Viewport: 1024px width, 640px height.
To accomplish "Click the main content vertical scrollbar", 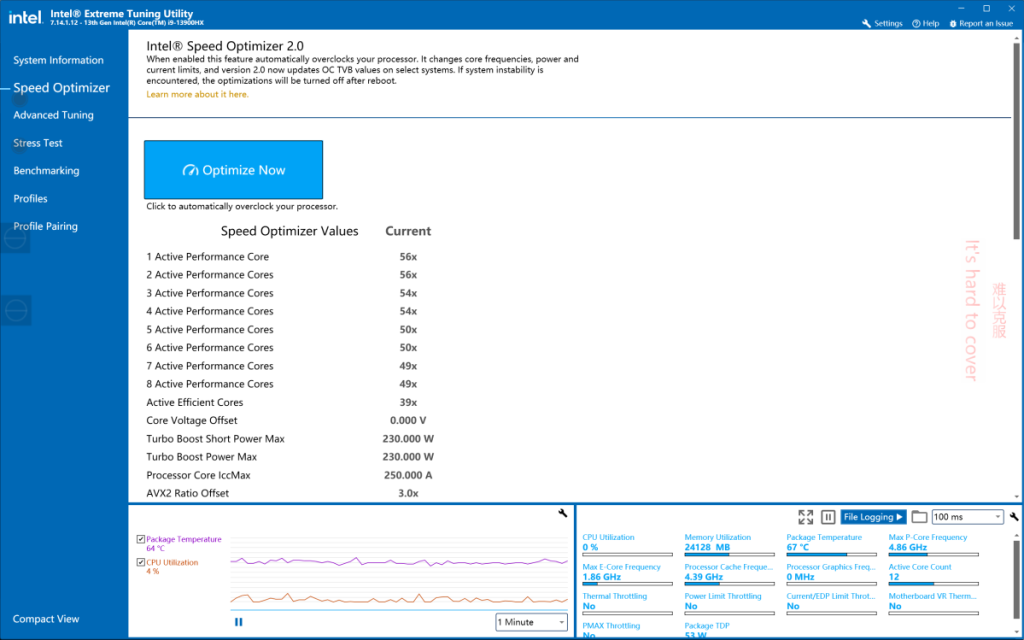I will click(1017, 140).
